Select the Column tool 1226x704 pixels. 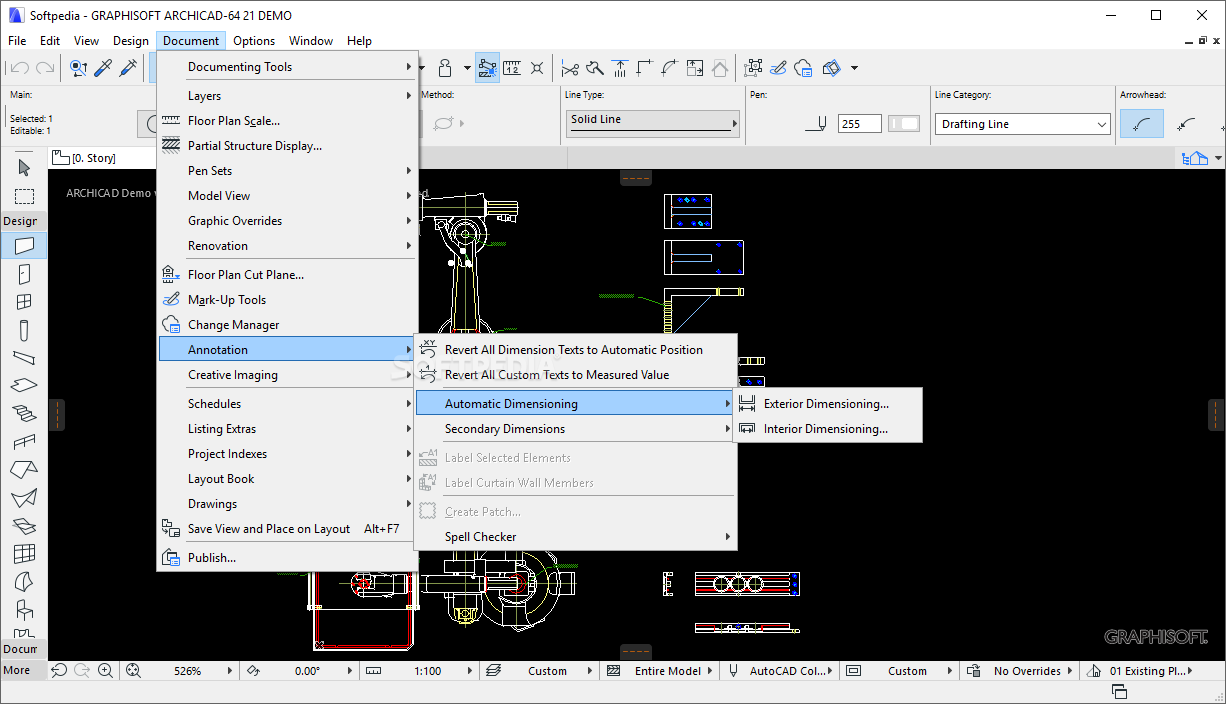pyautogui.click(x=24, y=329)
